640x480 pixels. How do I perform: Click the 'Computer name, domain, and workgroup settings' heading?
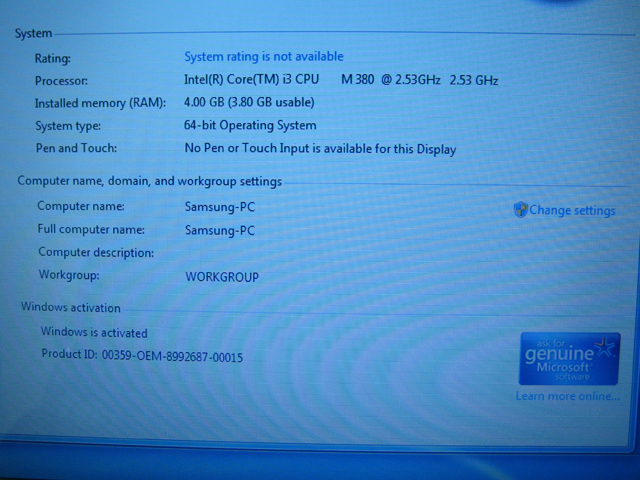[x=149, y=181]
